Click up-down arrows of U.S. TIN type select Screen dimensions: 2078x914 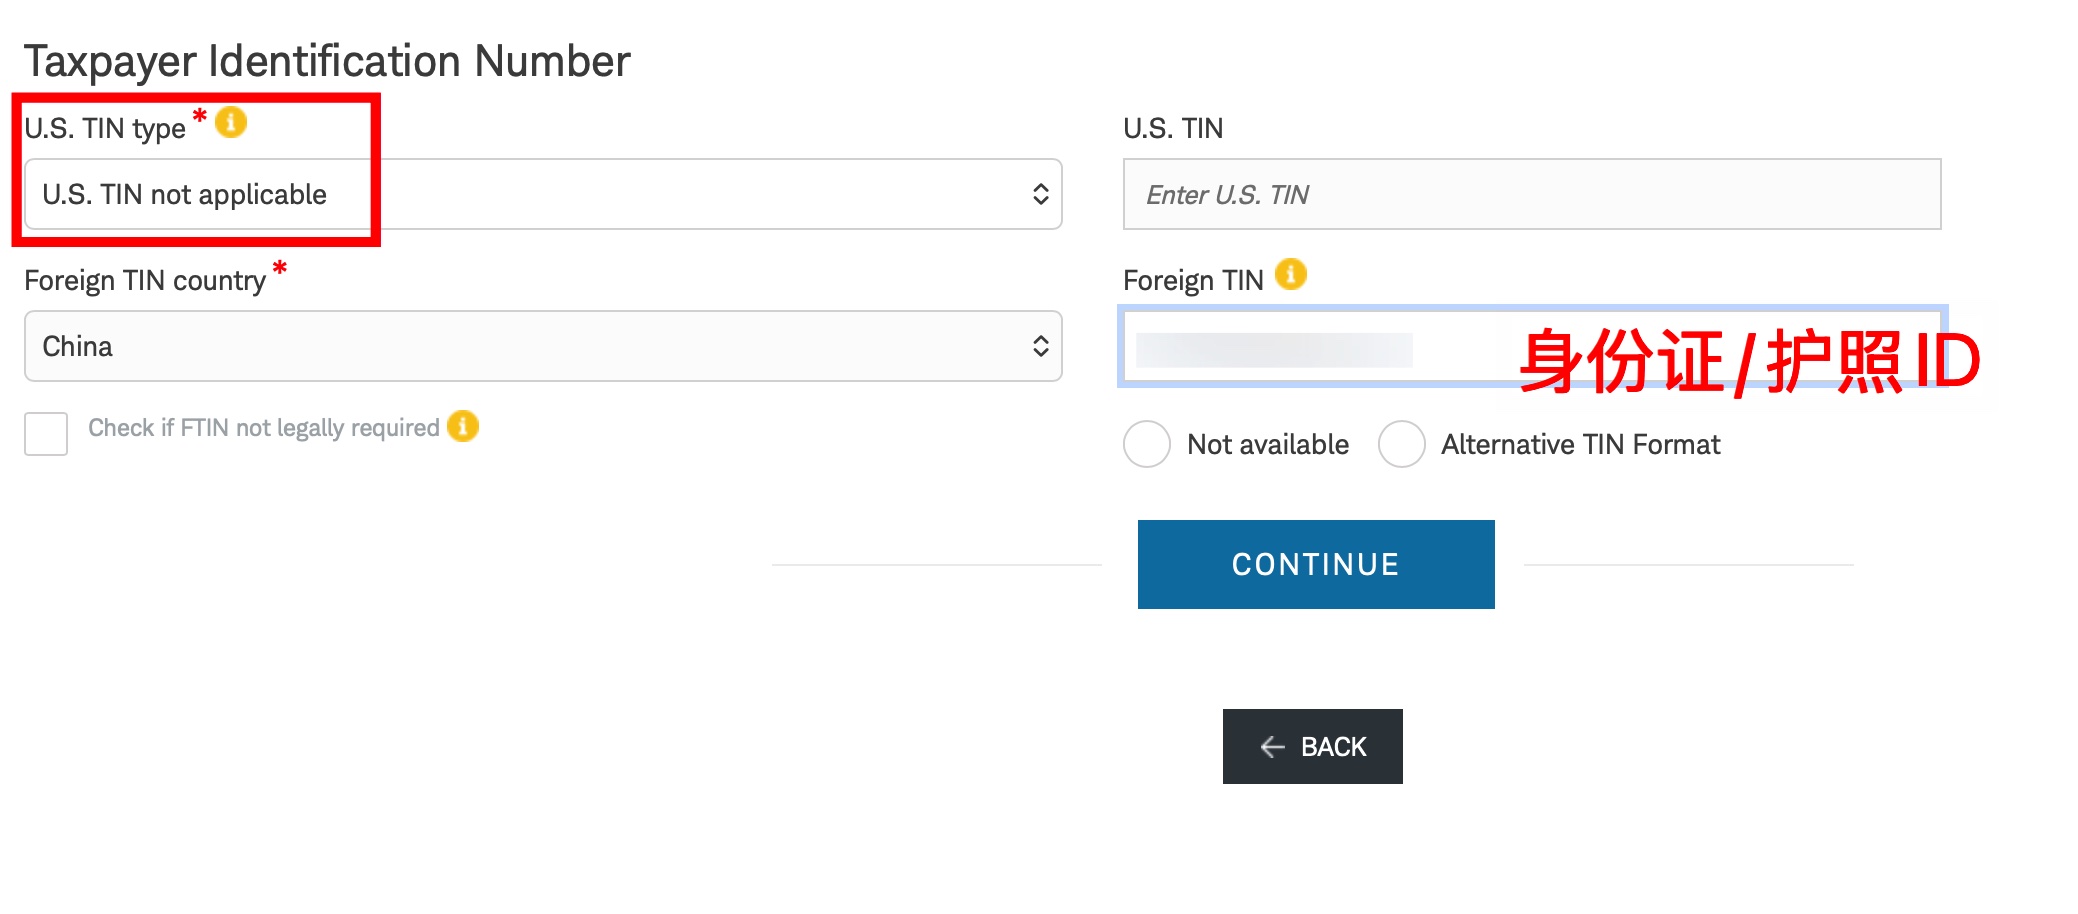tap(1040, 194)
